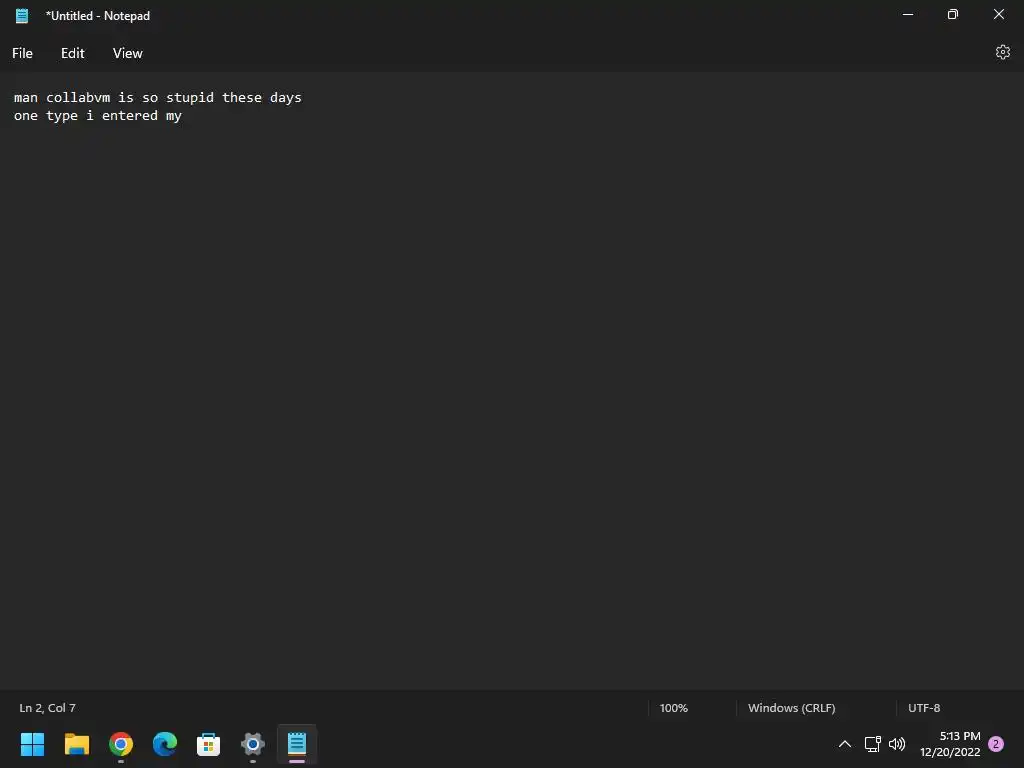1024x768 pixels.
Task: Minimize the Notepad window
Action: [x=908, y=14]
